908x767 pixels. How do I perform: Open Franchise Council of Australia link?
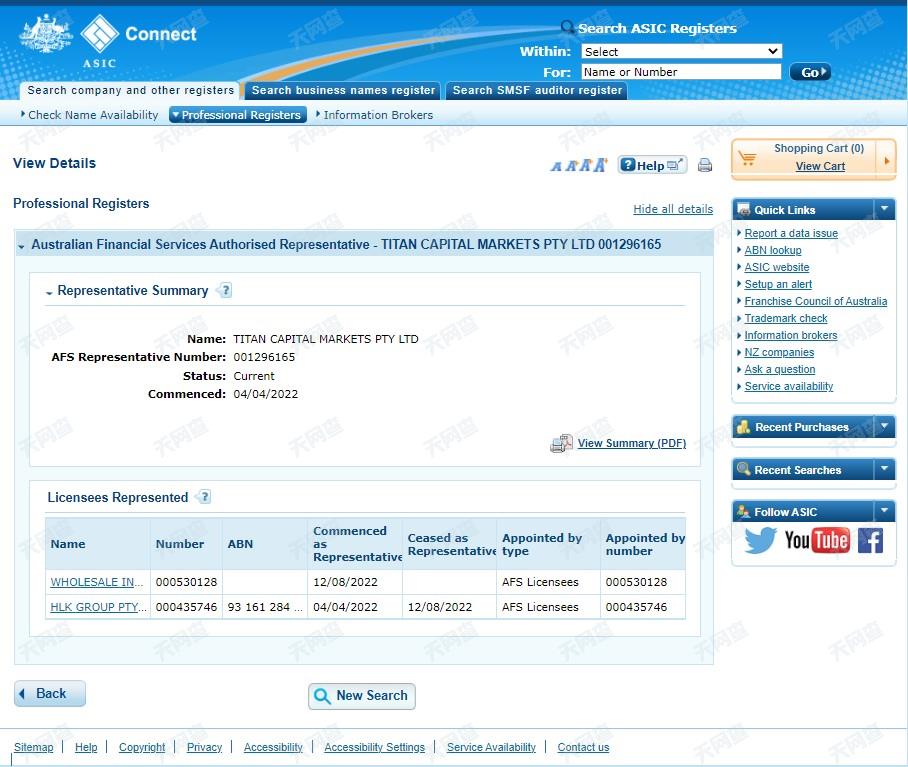815,301
